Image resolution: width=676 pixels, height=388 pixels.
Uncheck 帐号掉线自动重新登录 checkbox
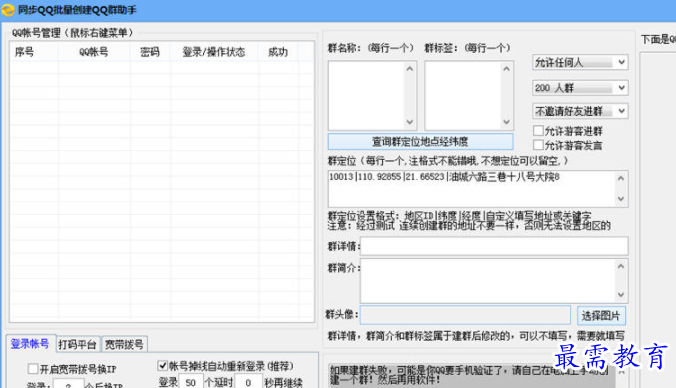click(163, 366)
